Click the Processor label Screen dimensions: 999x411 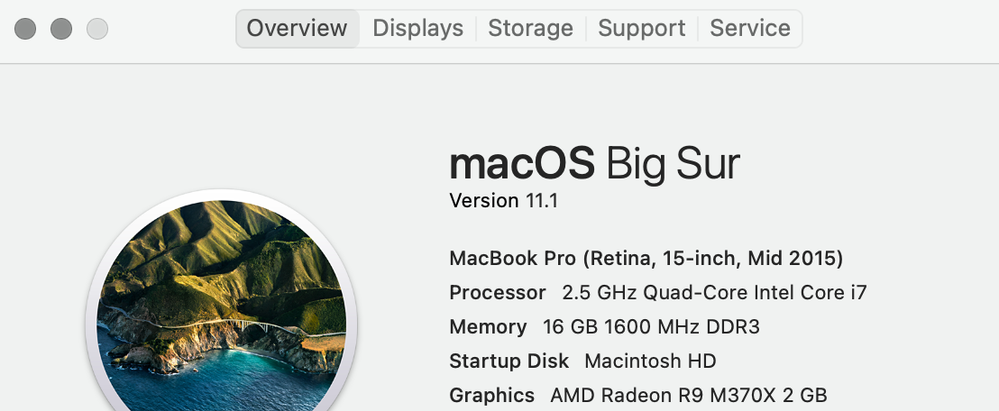click(x=497, y=293)
